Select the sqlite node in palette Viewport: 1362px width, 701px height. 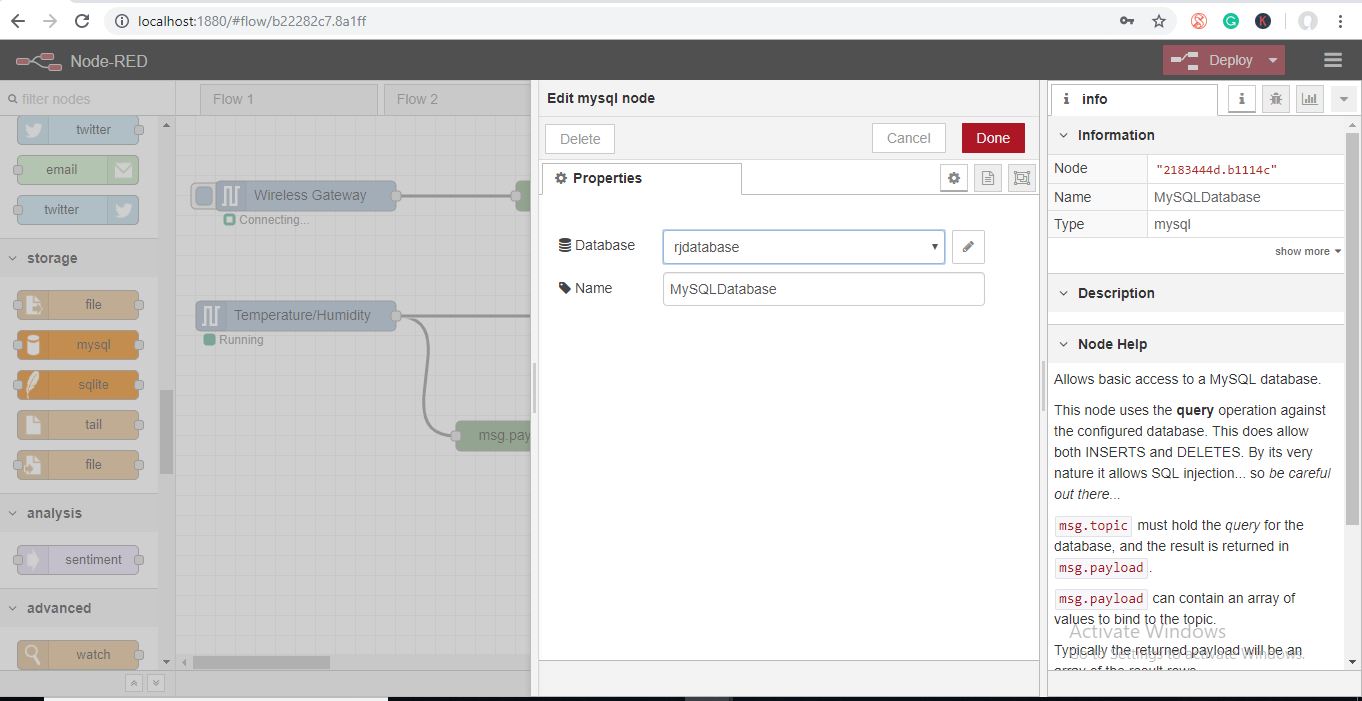(x=78, y=385)
